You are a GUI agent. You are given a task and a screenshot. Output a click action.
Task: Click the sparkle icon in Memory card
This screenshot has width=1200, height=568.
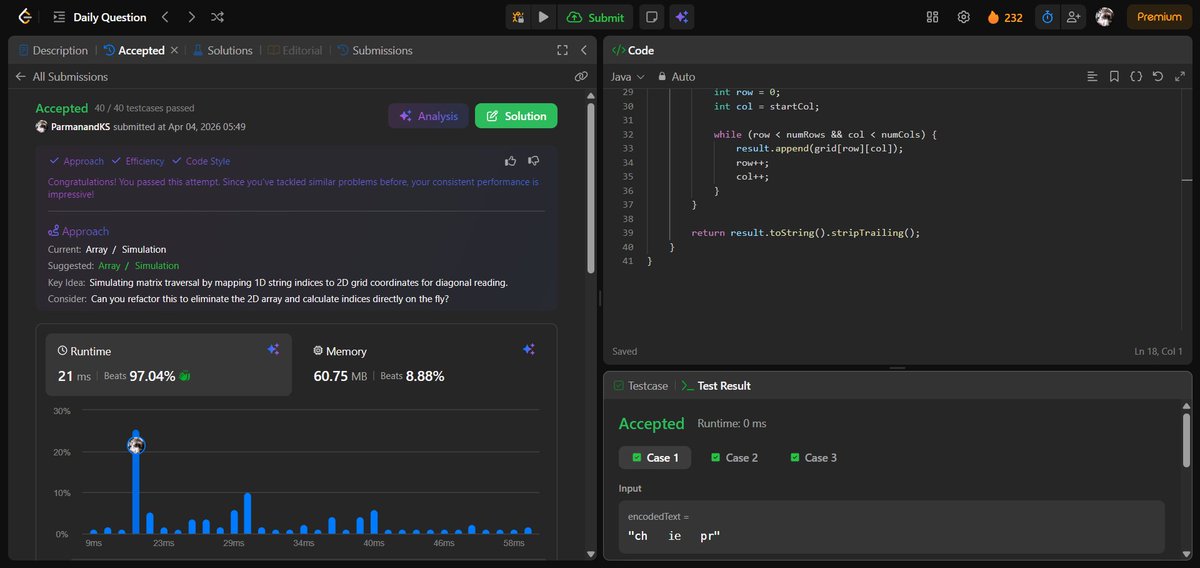(x=529, y=349)
